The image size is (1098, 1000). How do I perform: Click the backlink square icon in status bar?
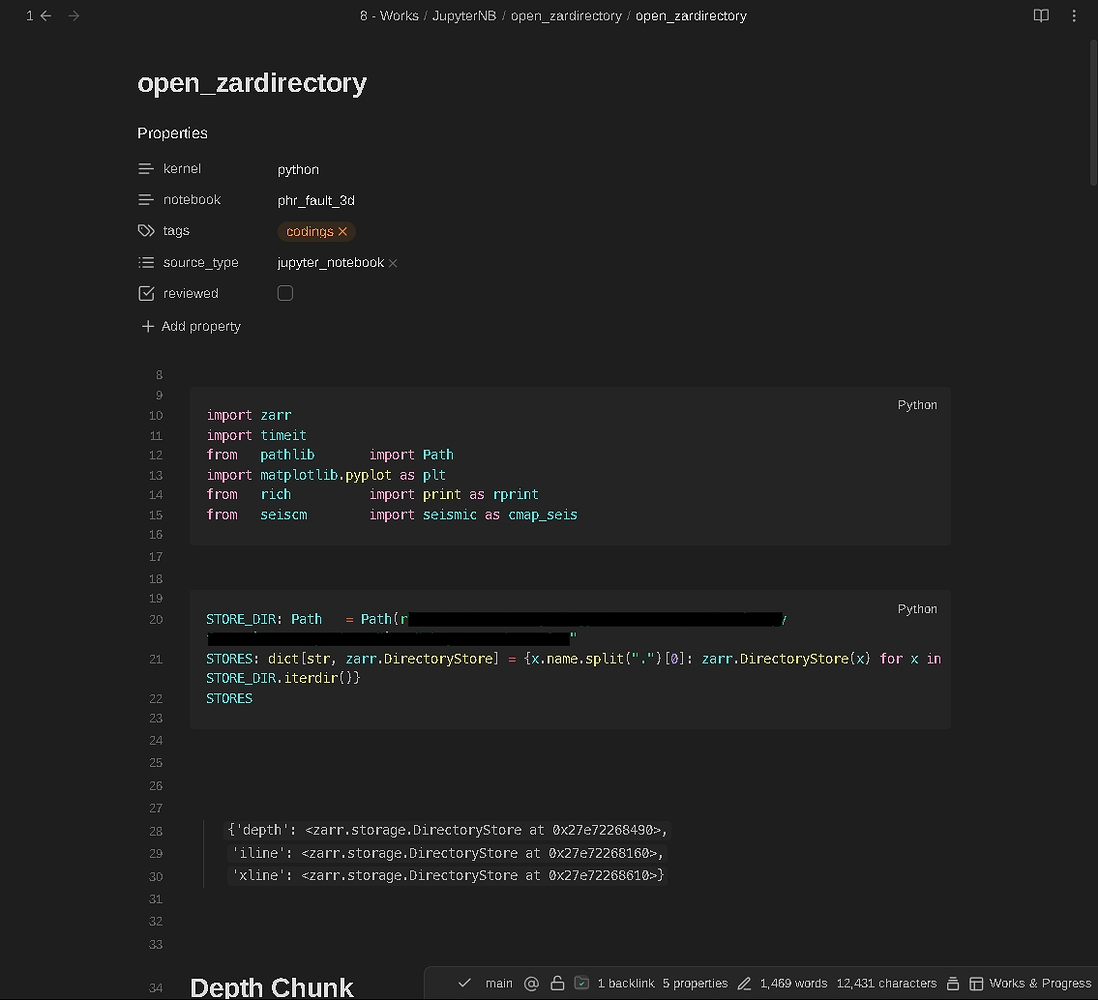[x=582, y=983]
